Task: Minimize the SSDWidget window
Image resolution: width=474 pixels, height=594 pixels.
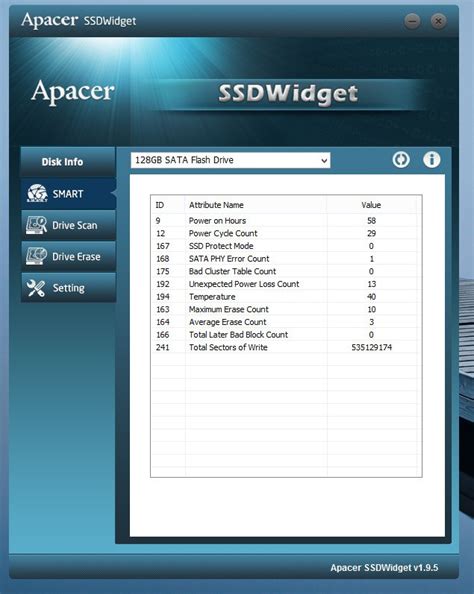Action: pos(413,21)
